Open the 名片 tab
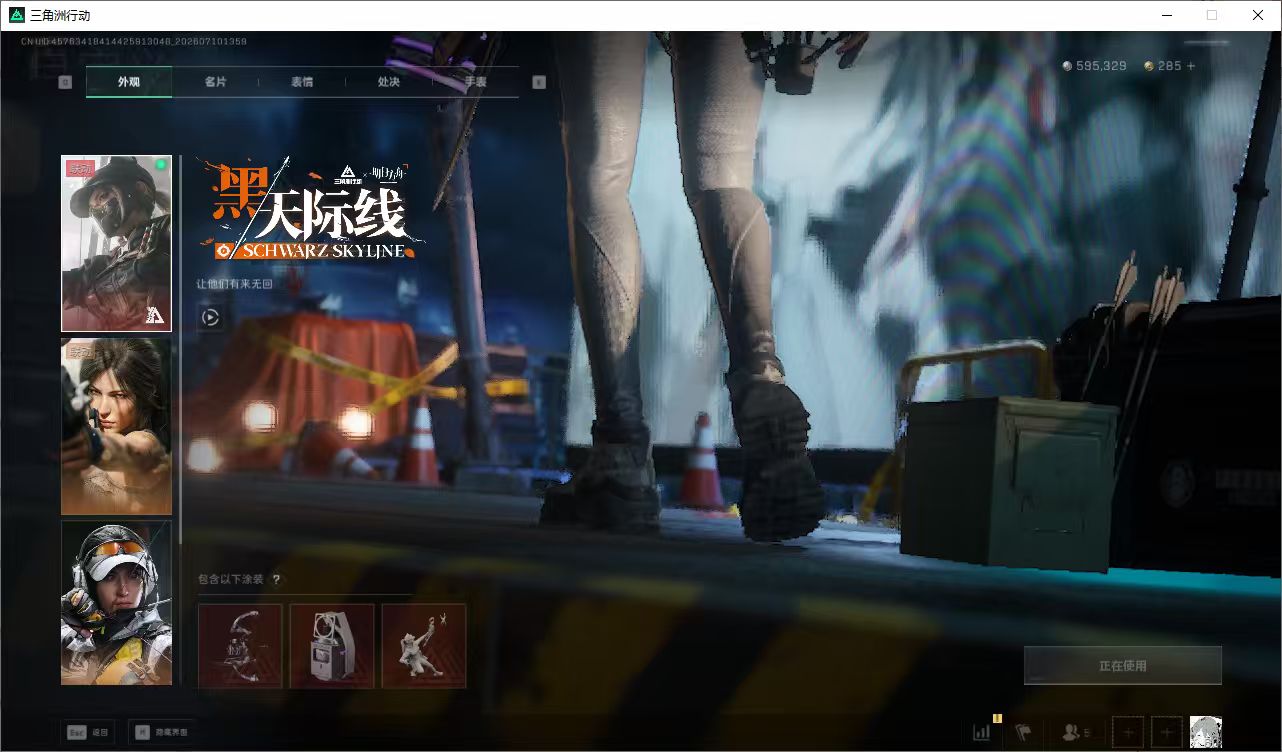The height and width of the screenshot is (752, 1282). click(215, 82)
